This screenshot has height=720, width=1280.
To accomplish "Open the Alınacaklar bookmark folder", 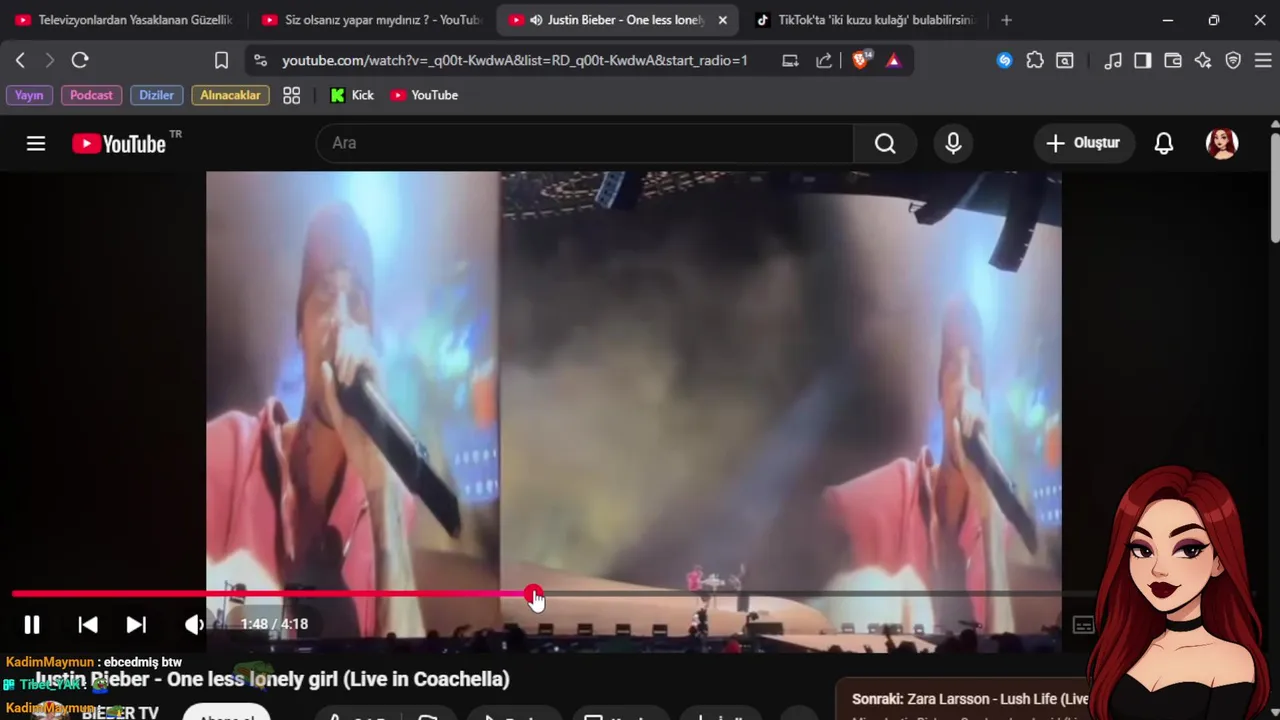I will point(230,95).
